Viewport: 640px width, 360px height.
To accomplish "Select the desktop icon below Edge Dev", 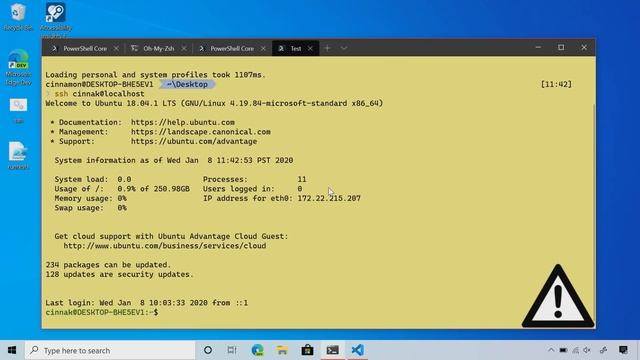I will pos(18,110).
